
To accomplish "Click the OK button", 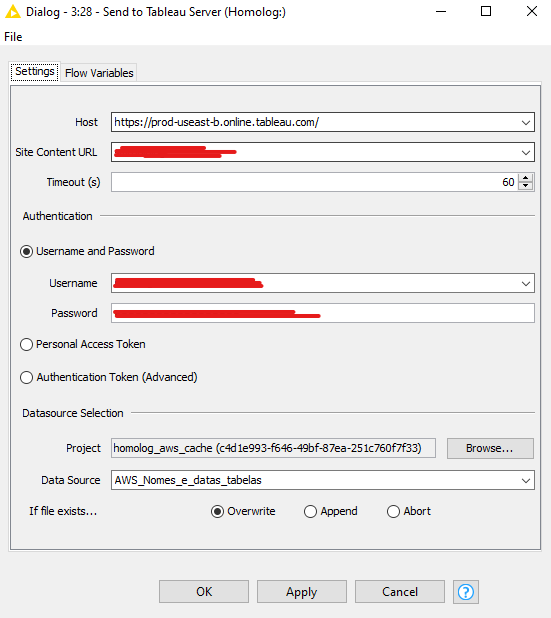I will [204, 592].
